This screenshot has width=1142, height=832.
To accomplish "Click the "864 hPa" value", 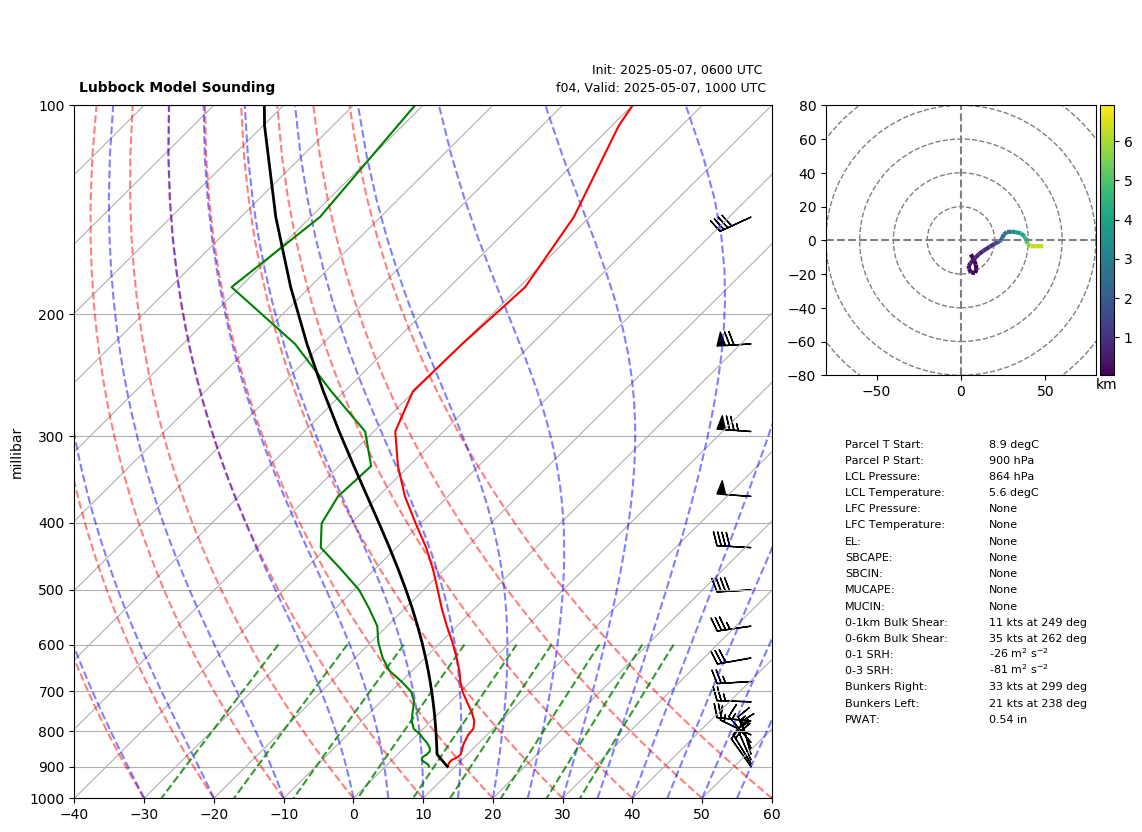I will [x=1012, y=476].
